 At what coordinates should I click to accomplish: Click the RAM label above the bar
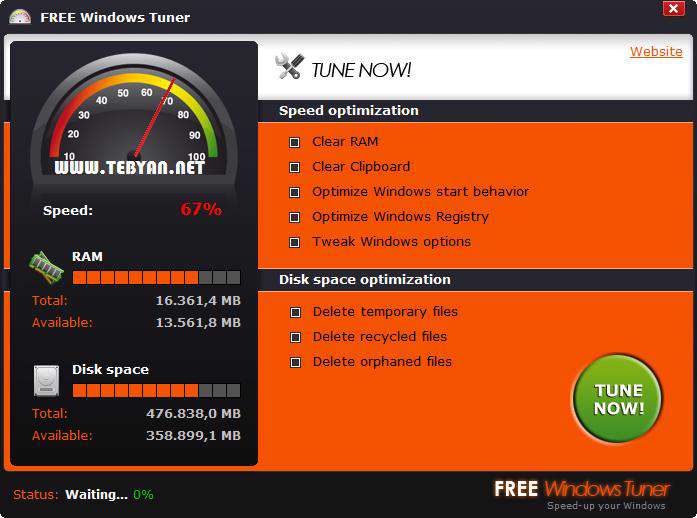87,257
